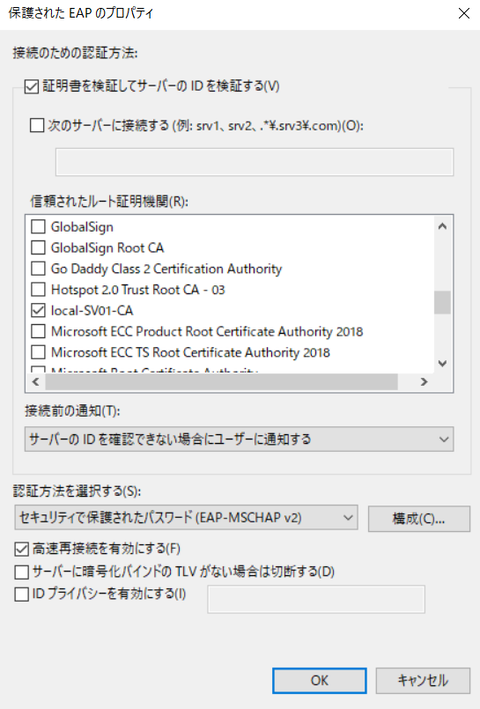Click the 構成(C)... configure button

419,519
